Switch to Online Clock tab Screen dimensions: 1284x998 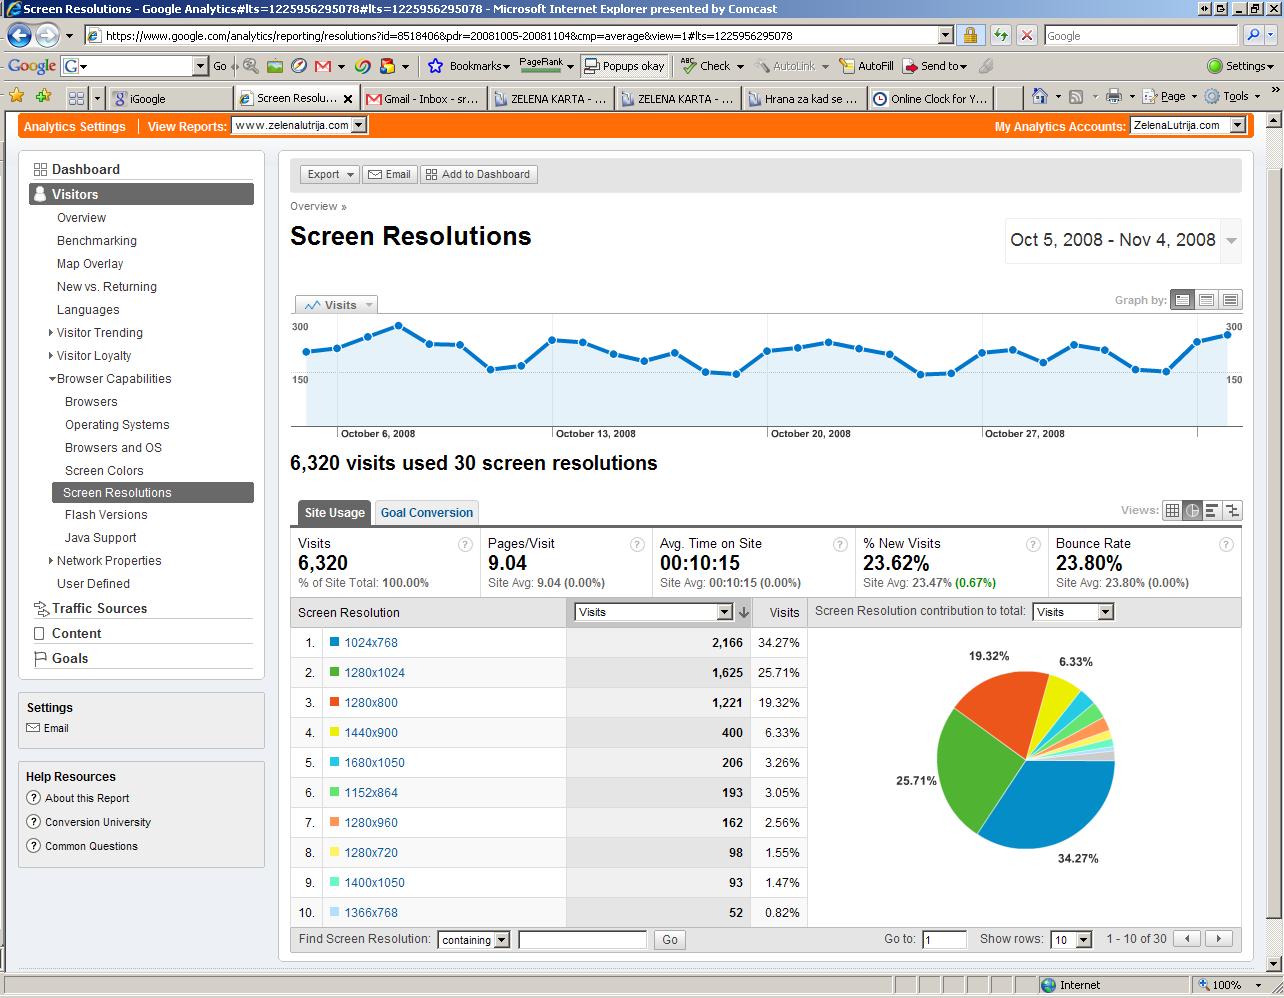[930, 98]
